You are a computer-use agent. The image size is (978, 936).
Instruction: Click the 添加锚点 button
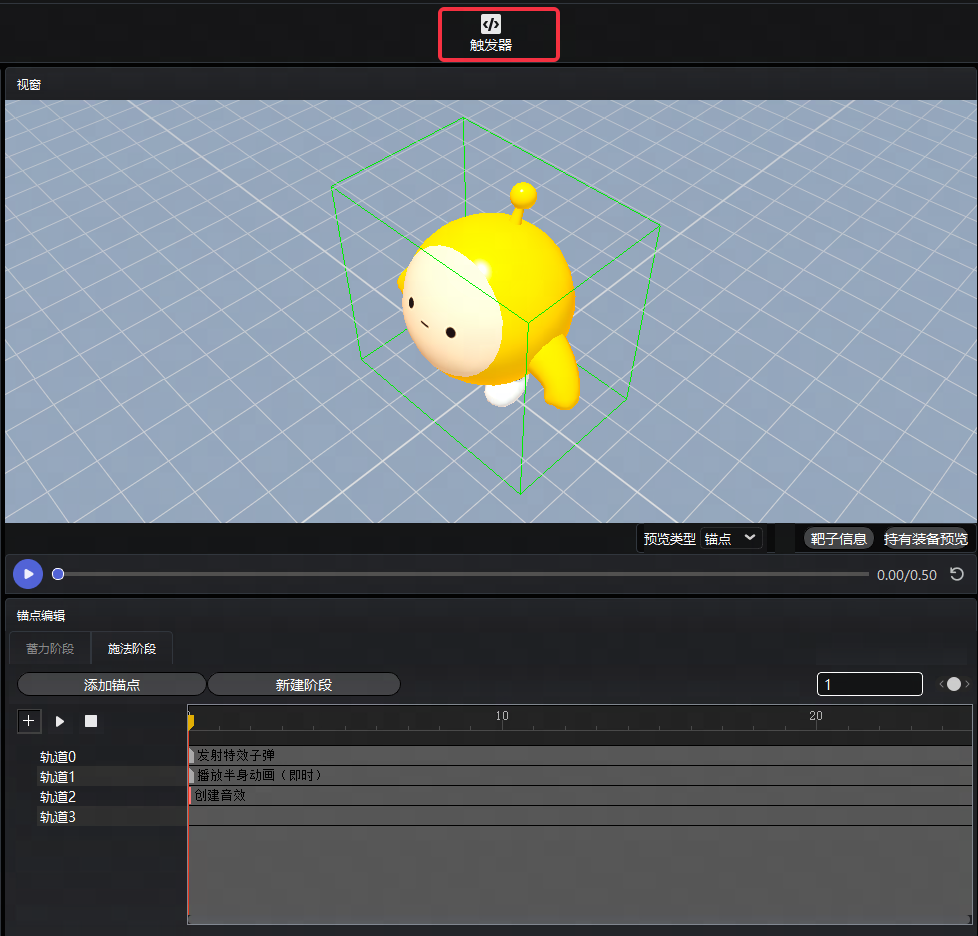(112, 684)
